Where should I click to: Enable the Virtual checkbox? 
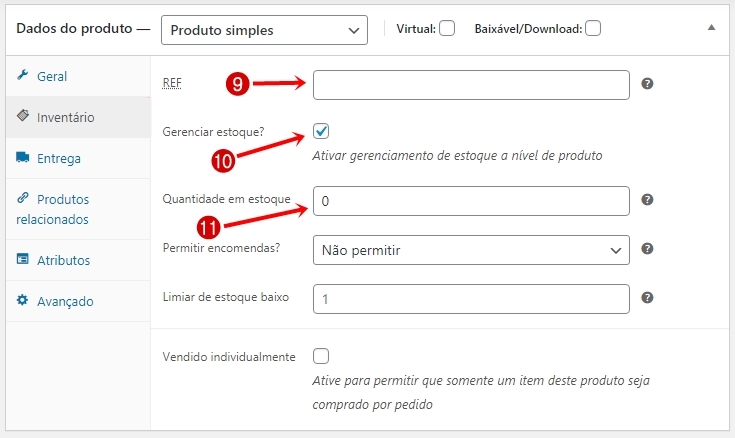point(447,29)
